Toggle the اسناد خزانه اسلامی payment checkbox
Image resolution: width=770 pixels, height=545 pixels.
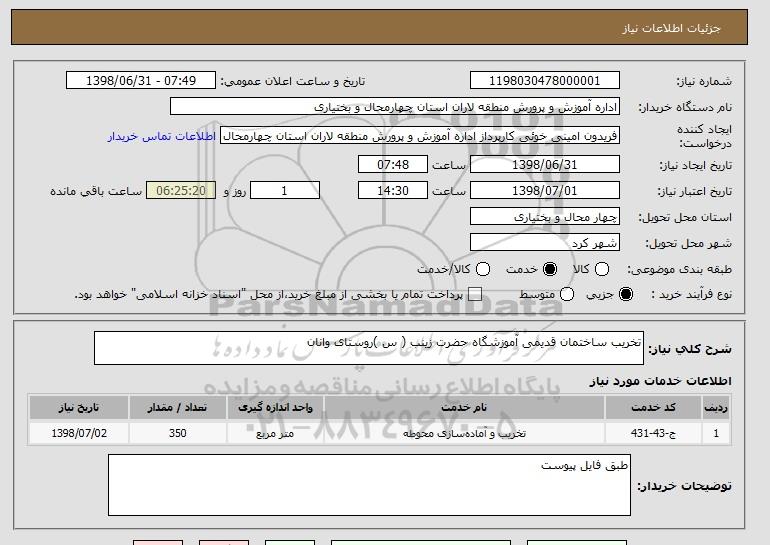[474, 294]
